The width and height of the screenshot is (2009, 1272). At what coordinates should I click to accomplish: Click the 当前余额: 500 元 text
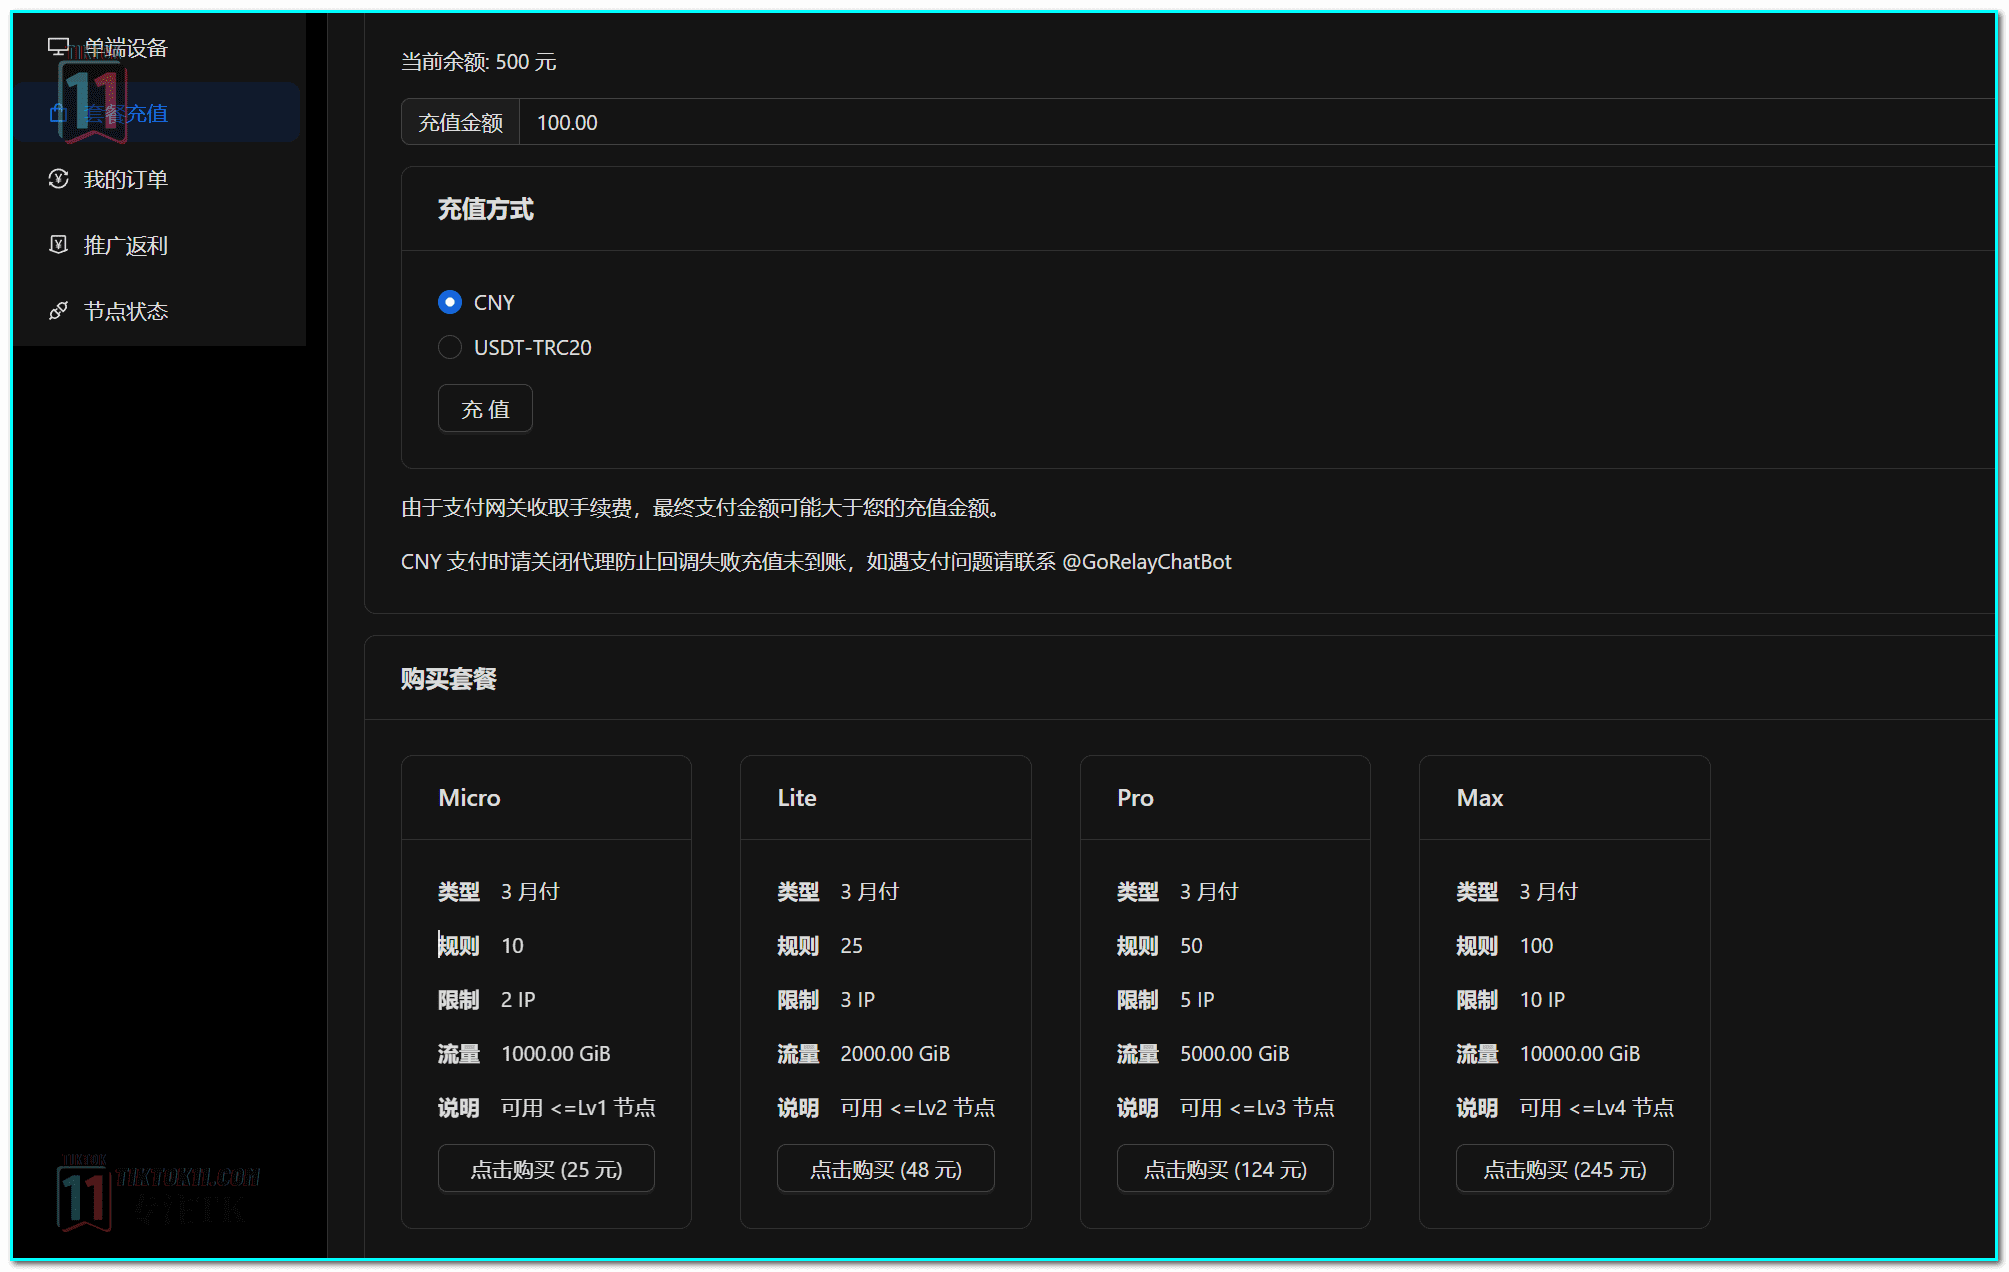point(479,62)
